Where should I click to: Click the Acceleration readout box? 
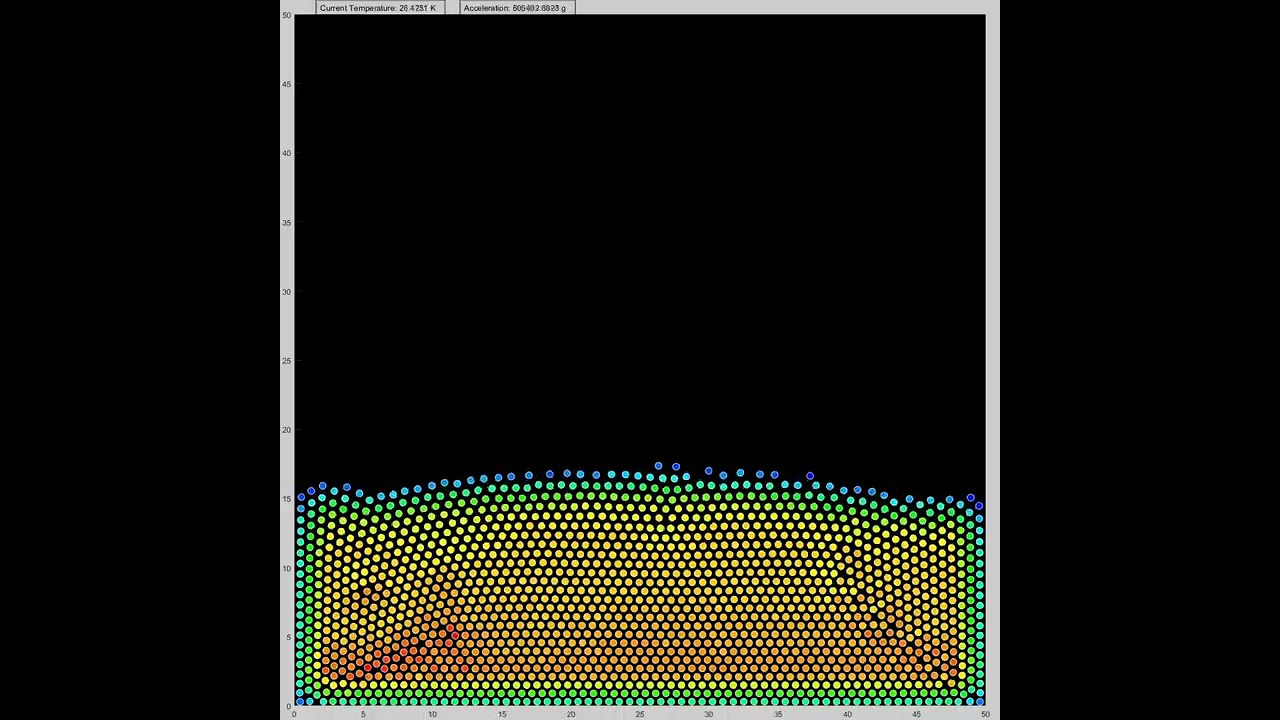516,8
